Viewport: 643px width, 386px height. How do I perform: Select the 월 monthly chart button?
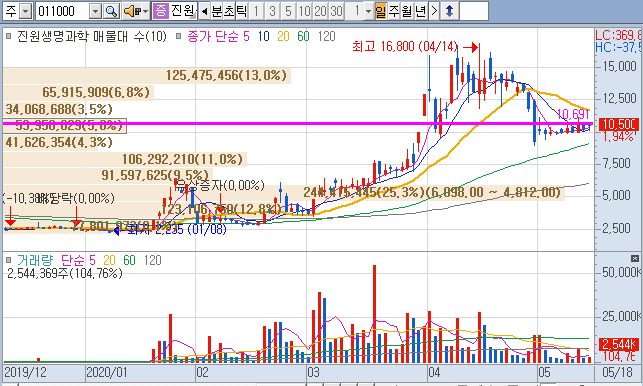[406, 11]
